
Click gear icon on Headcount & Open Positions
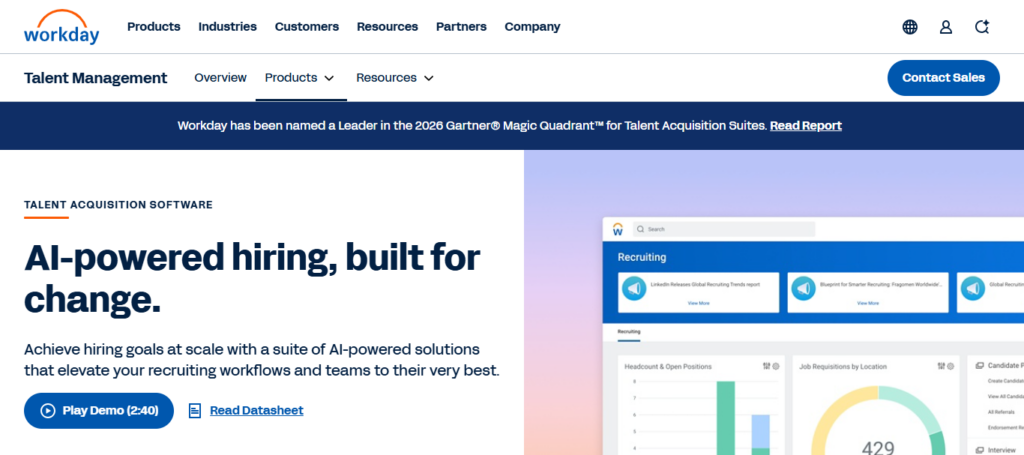(x=776, y=366)
